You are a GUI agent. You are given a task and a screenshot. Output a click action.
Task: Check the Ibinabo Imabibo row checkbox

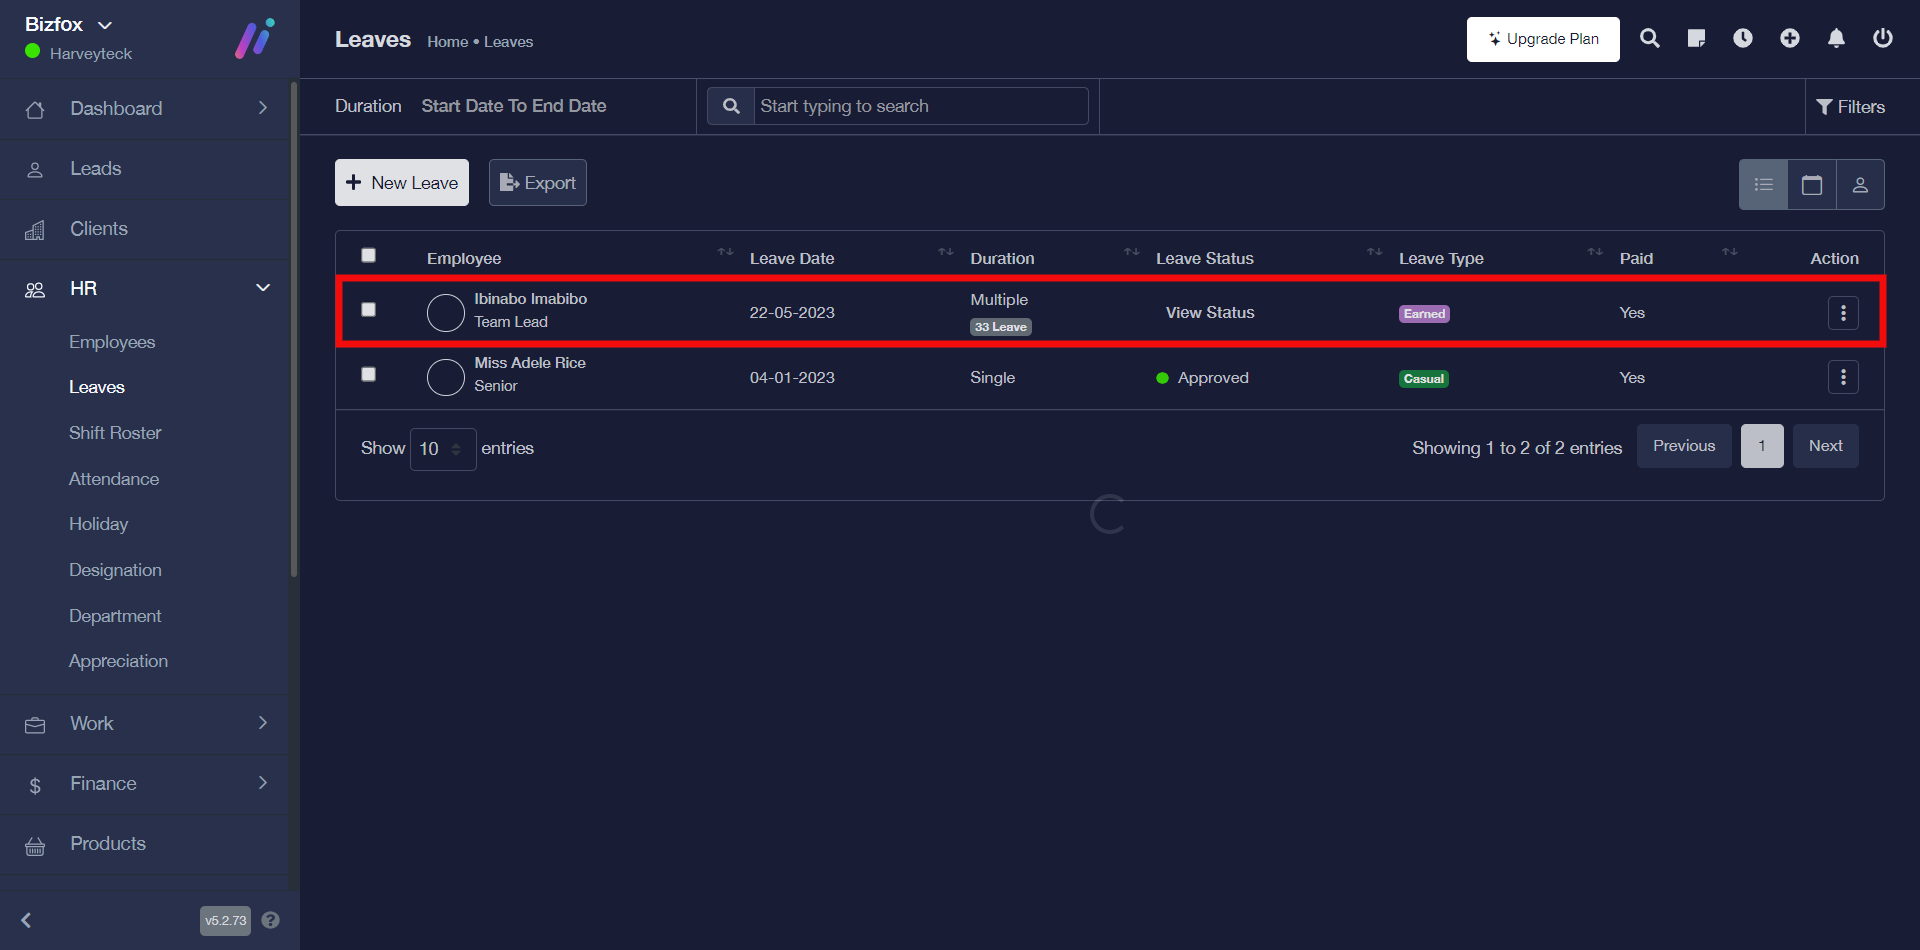(369, 310)
